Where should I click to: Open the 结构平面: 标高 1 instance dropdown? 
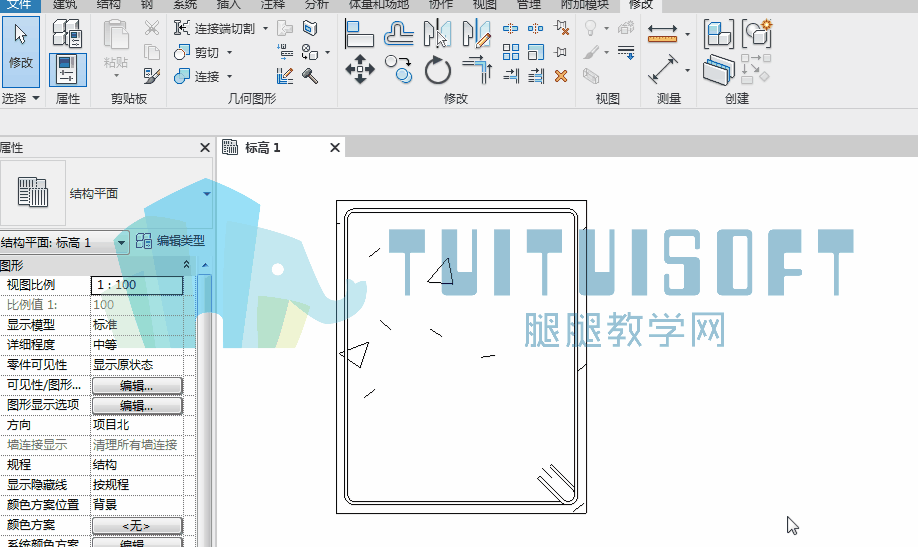(121, 242)
